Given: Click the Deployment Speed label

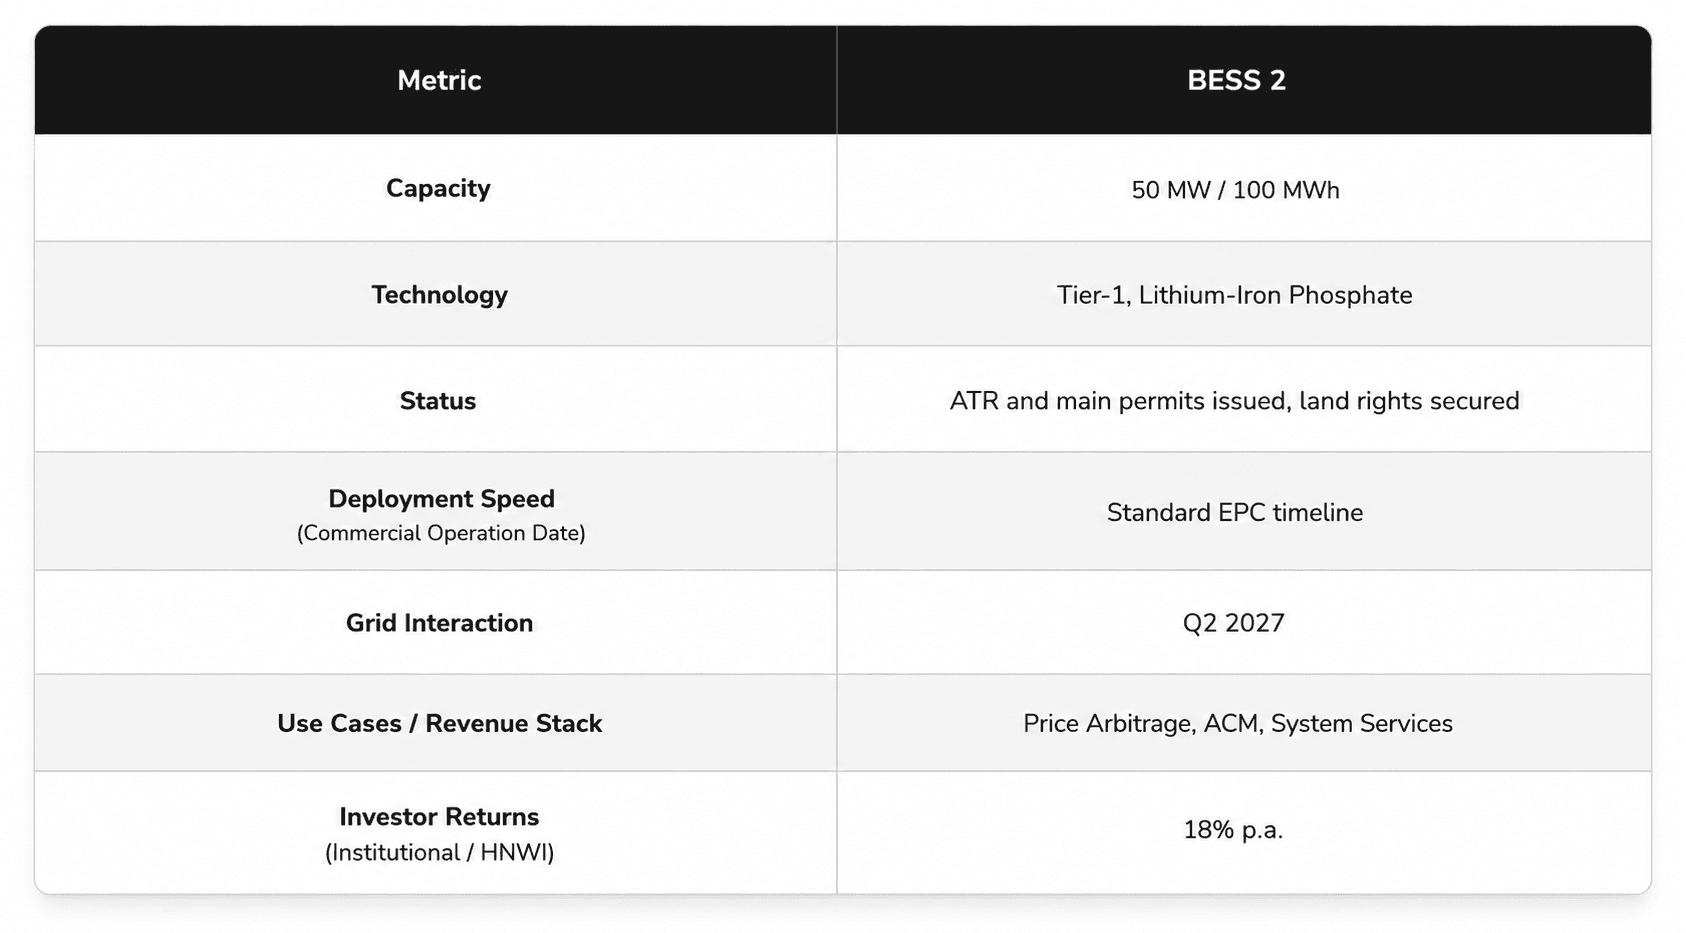Looking at the screenshot, I should pos(441,498).
